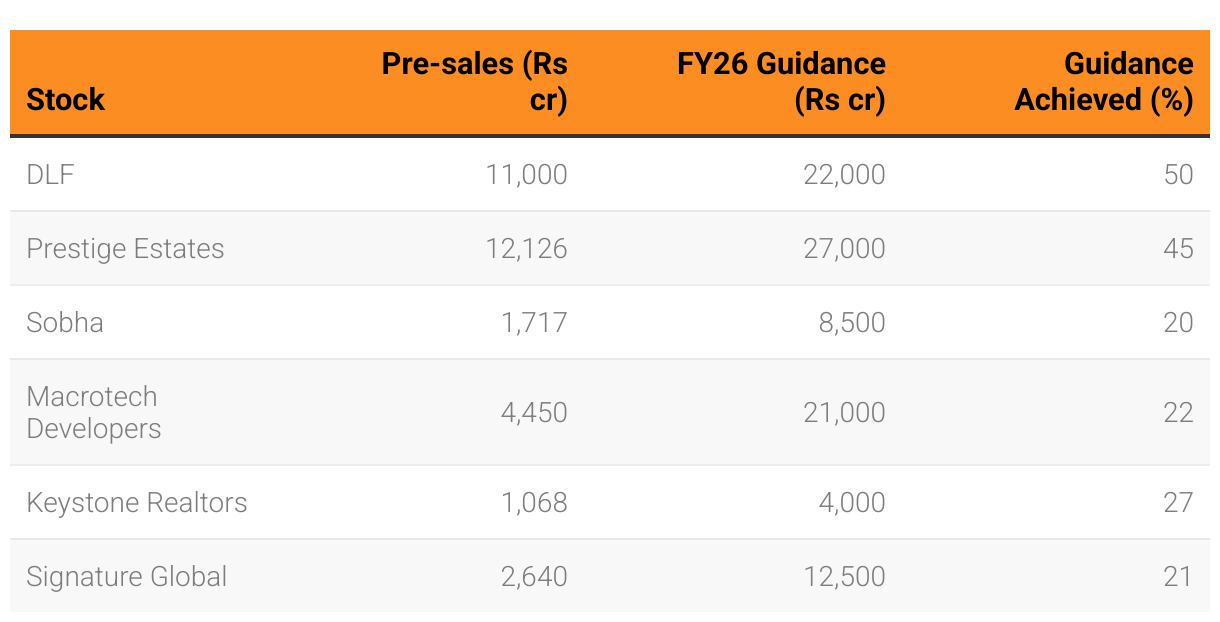Image resolution: width=1220 pixels, height=622 pixels.
Task: Click Macrotech guidance value 21,000
Action: pyautogui.click(x=845, y=412)
